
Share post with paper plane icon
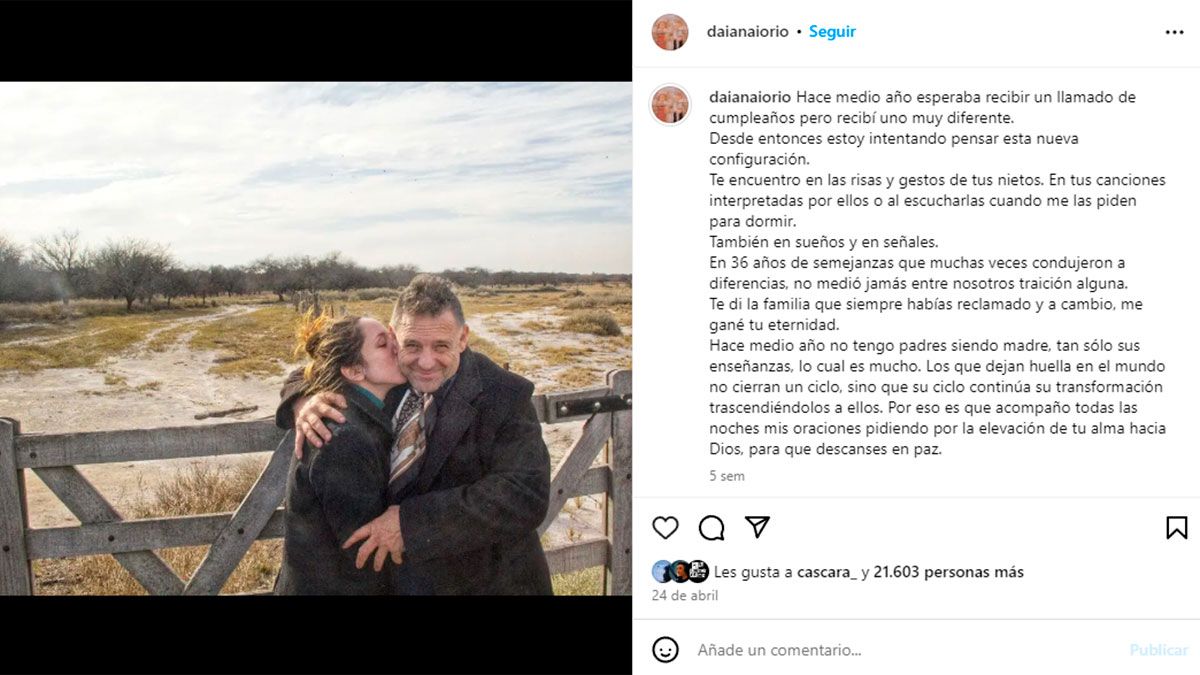click(x=758, y=528)
